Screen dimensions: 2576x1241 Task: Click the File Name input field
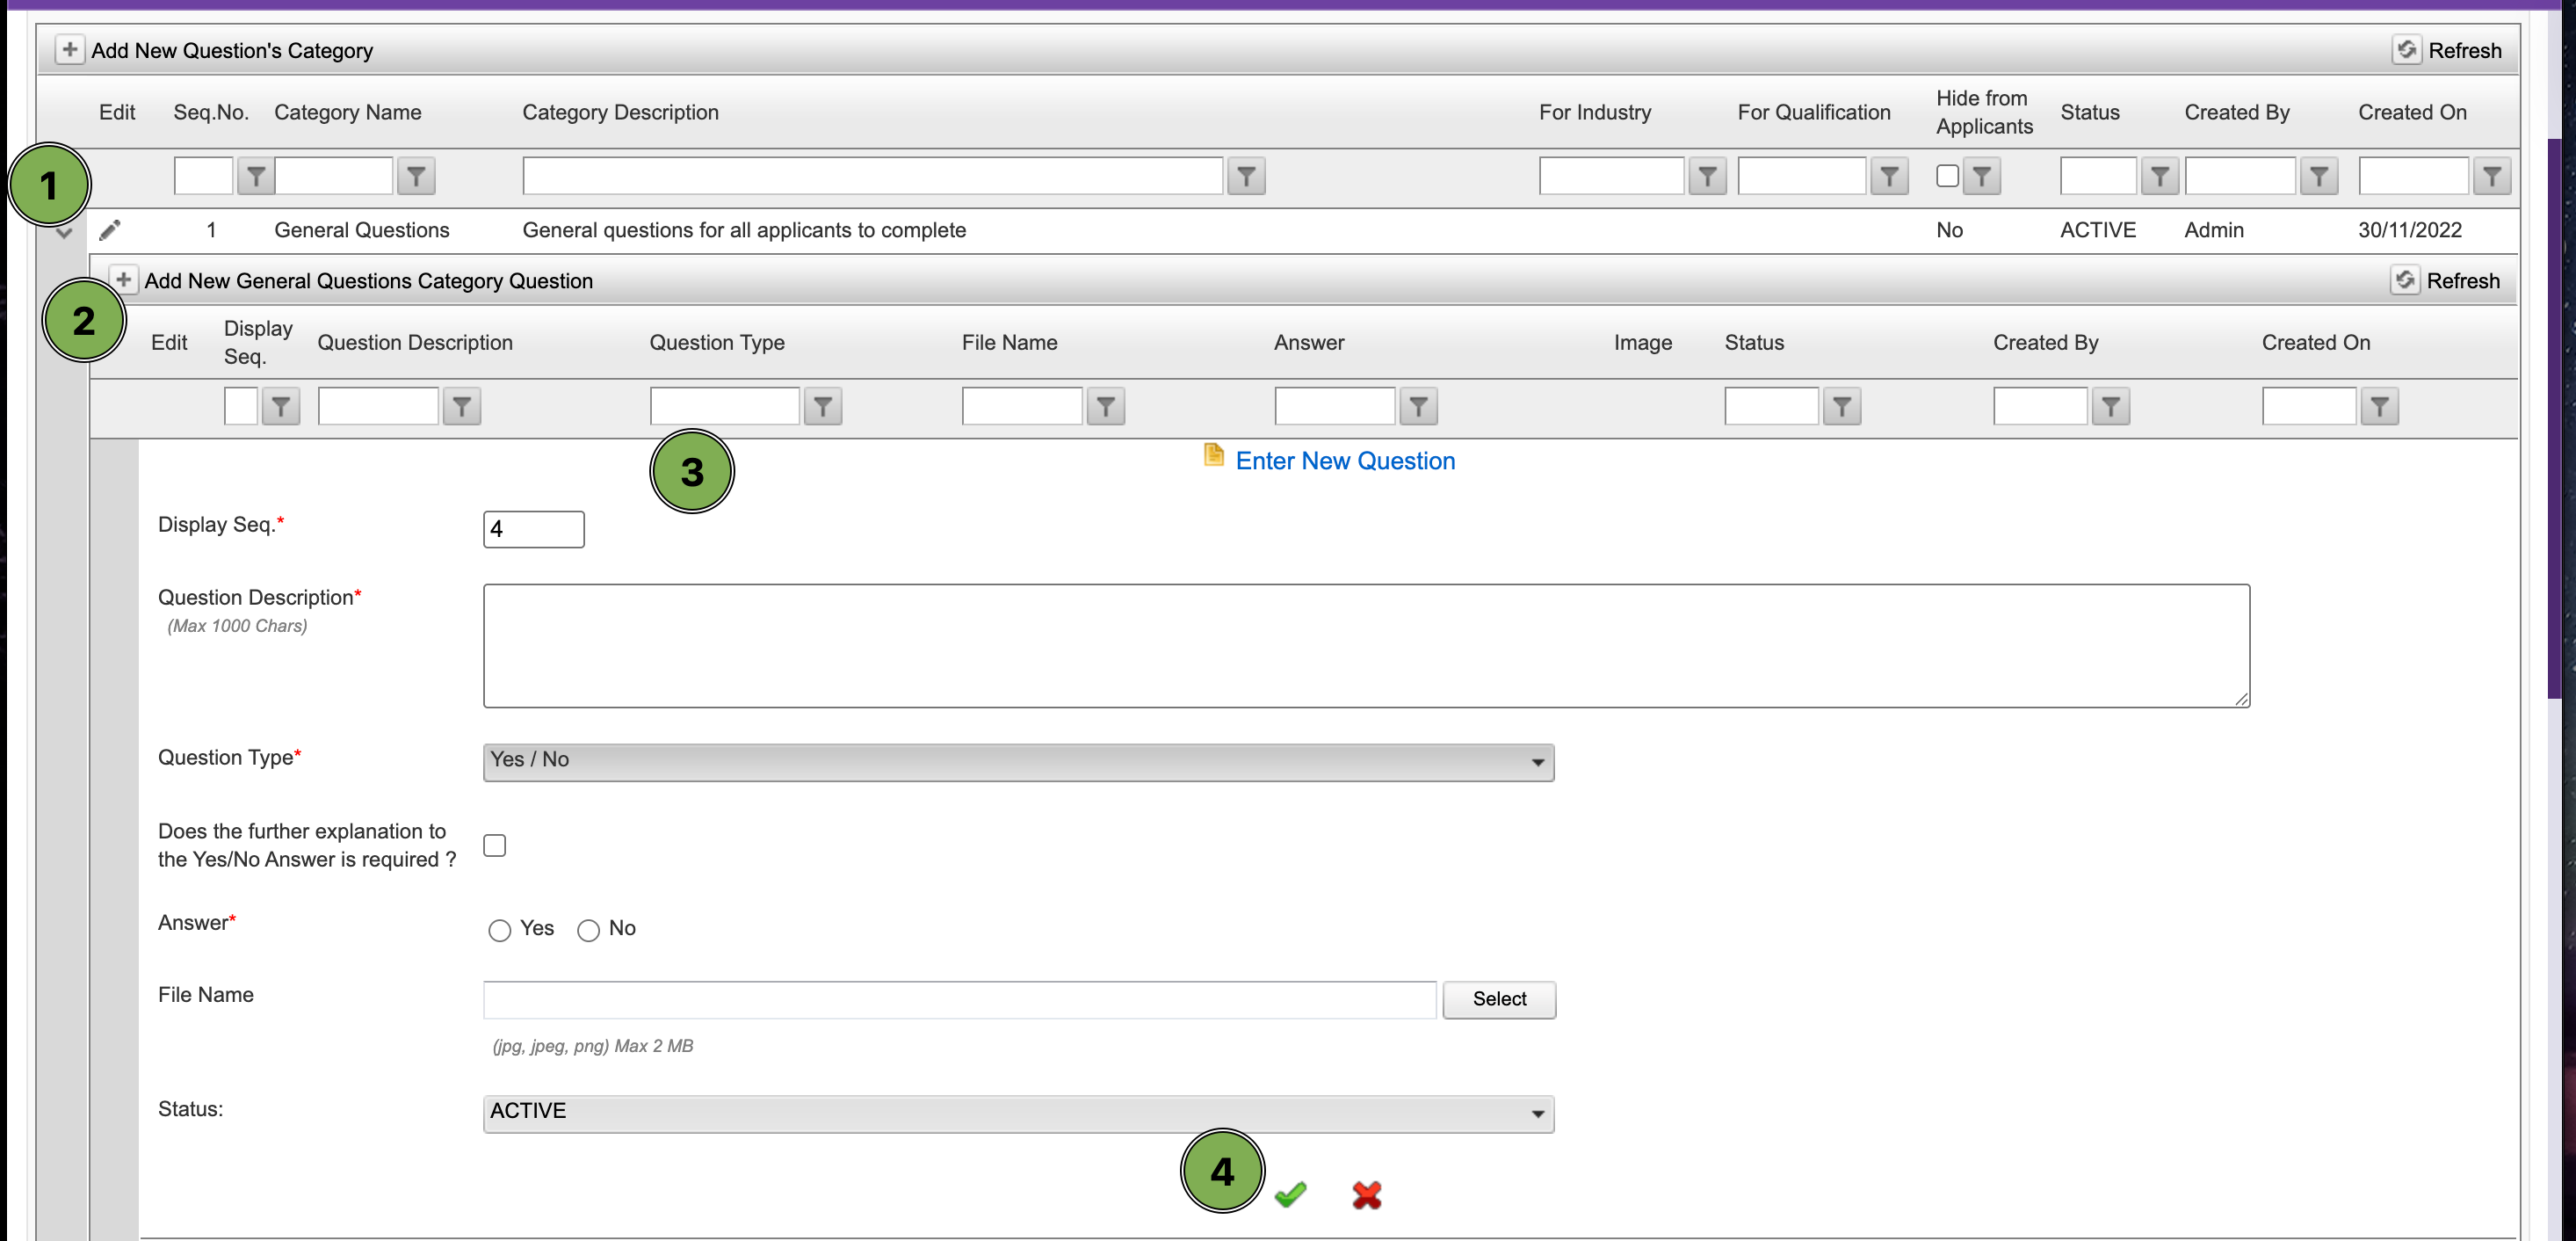[960, 999]
